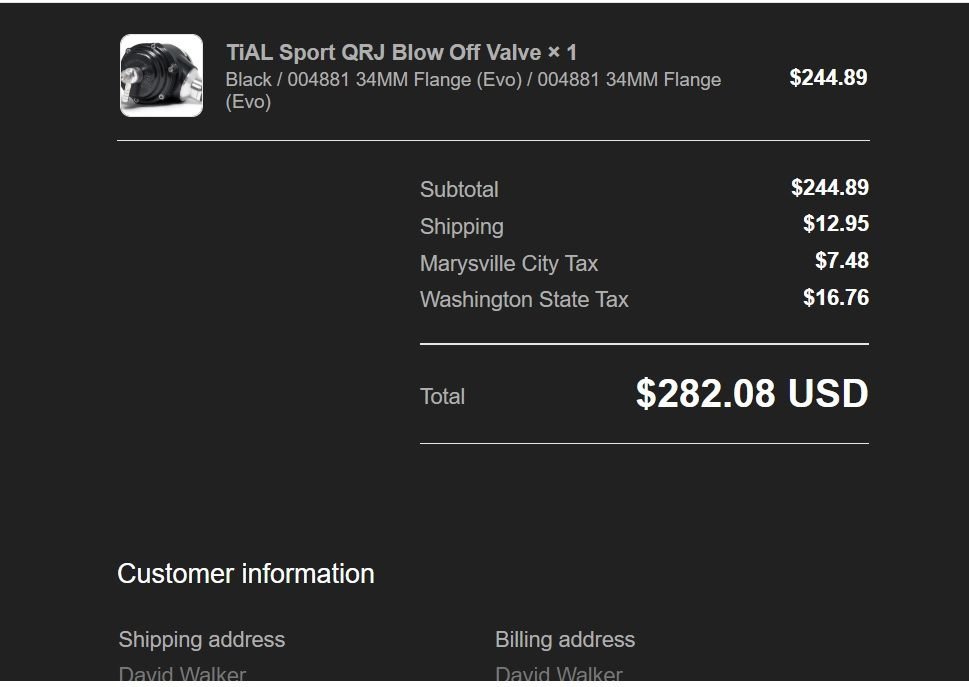Click the Total label
Viewport: 969px width, 687px height.
442,396
